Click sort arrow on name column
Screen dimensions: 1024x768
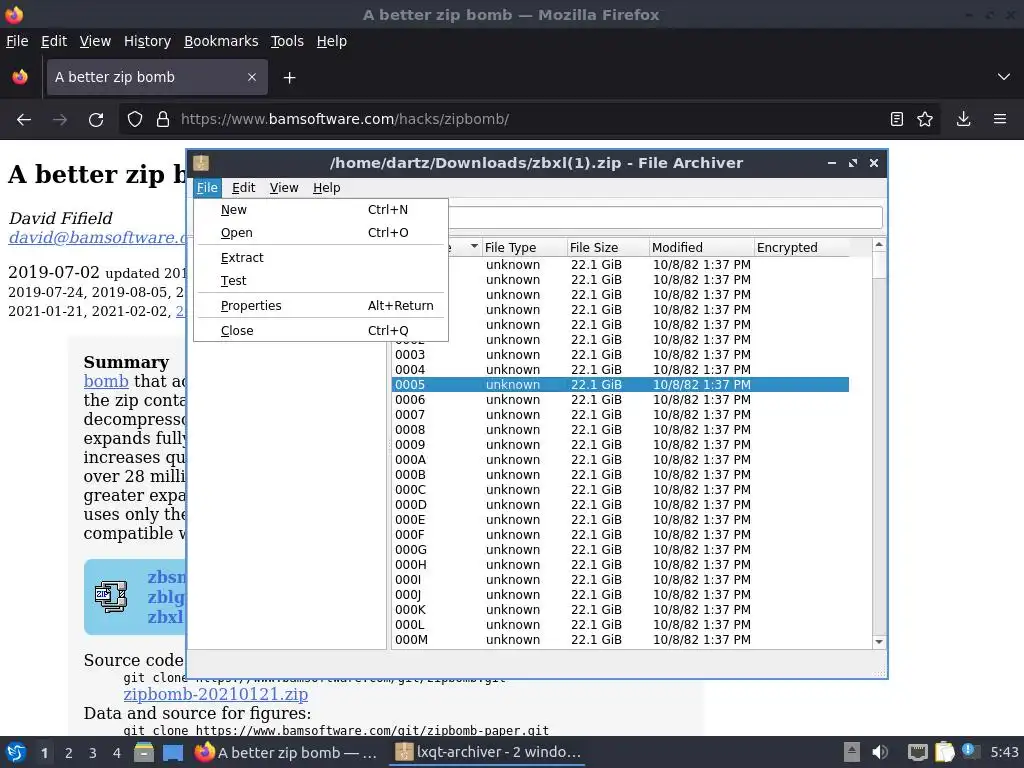point(474,246)
